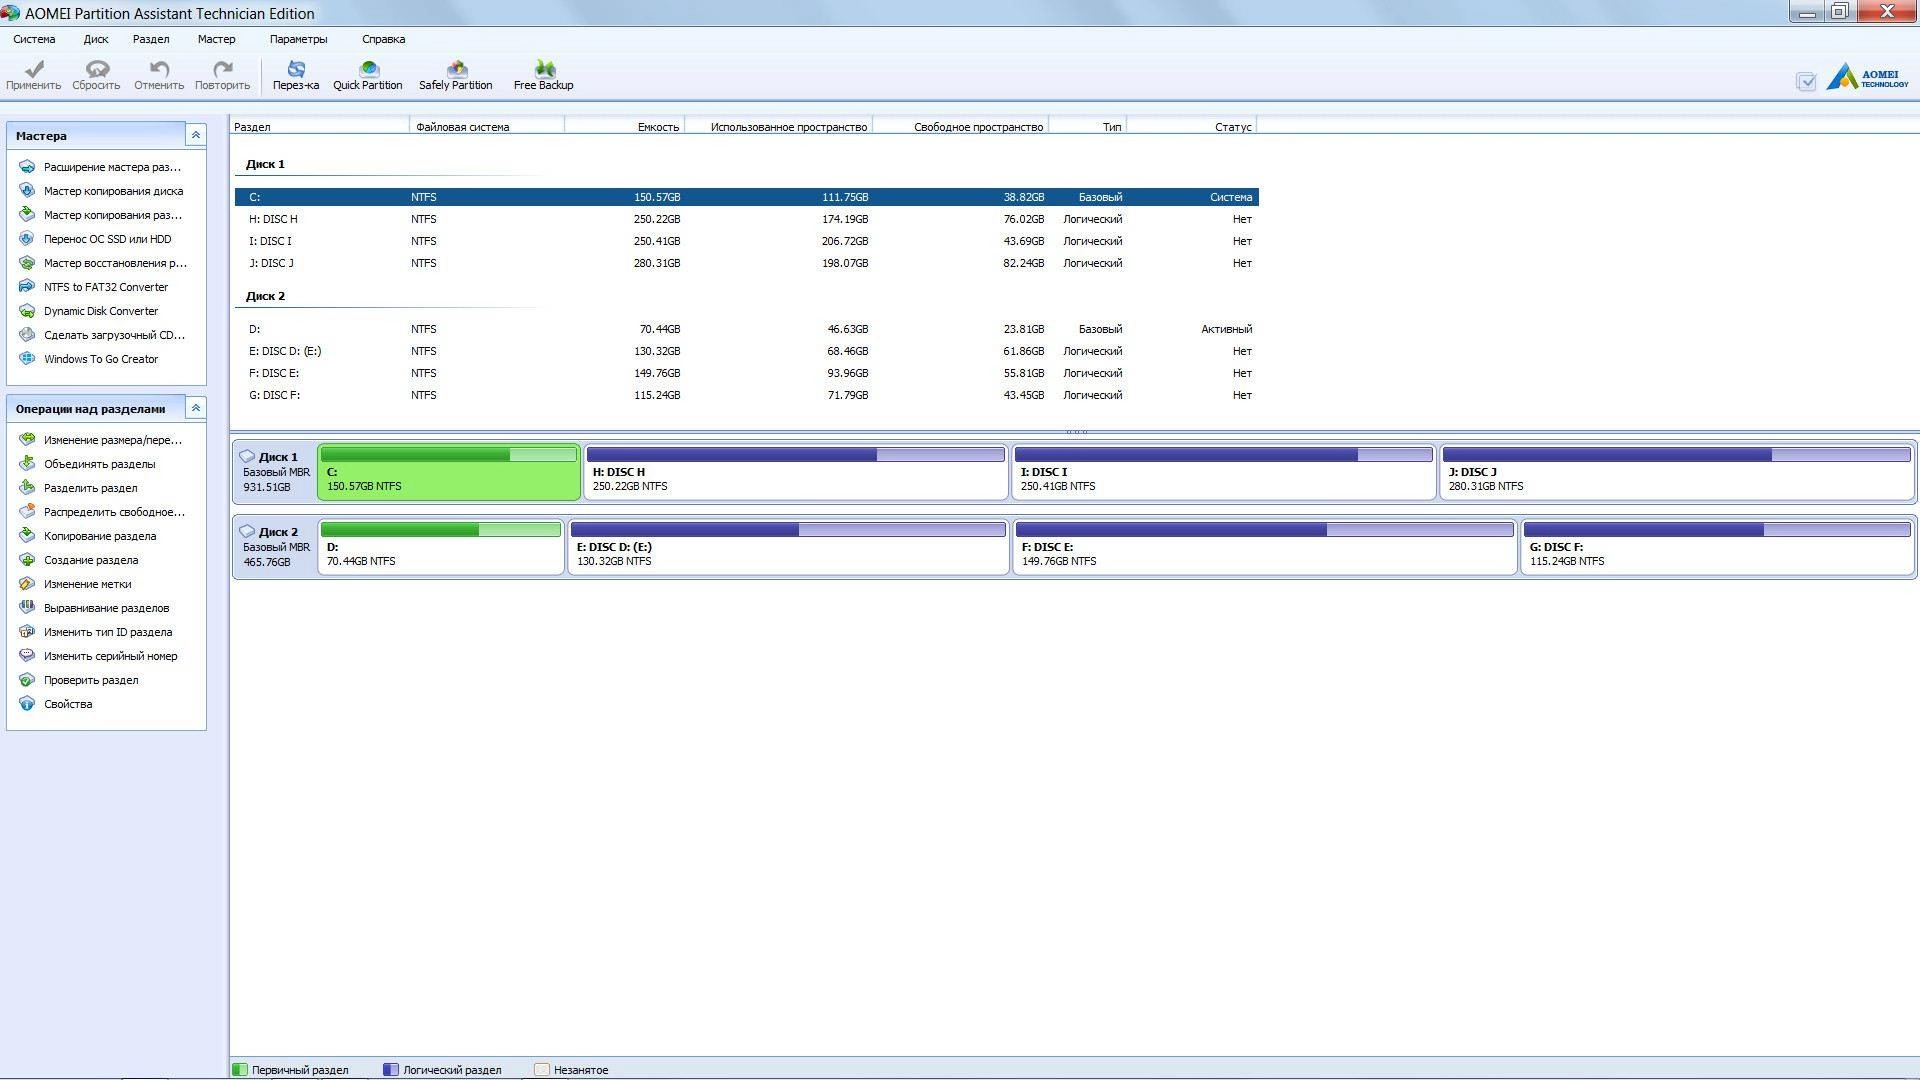Start Мастер копирования диска wizard

pos(101,191)
